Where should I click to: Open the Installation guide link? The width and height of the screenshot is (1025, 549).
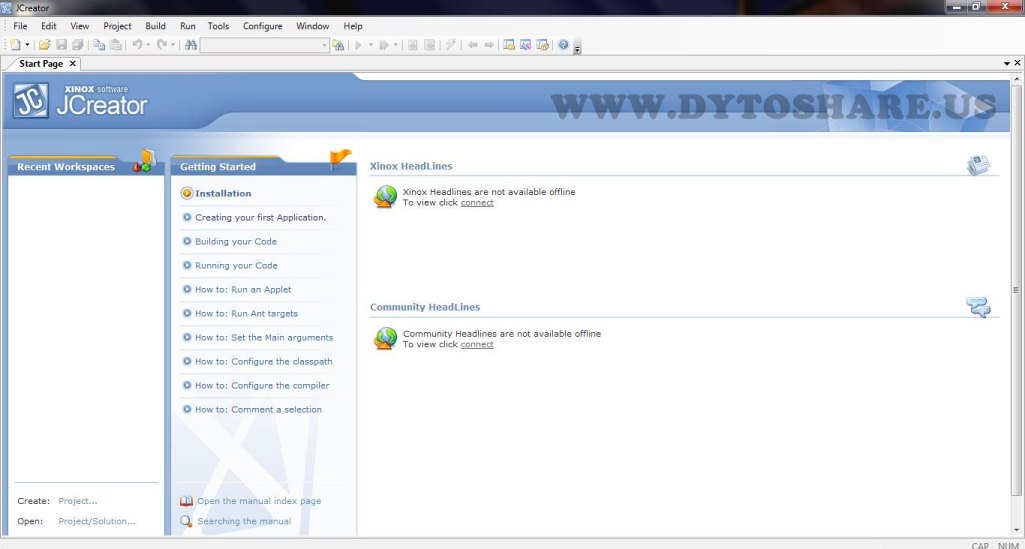coord(223,193)
